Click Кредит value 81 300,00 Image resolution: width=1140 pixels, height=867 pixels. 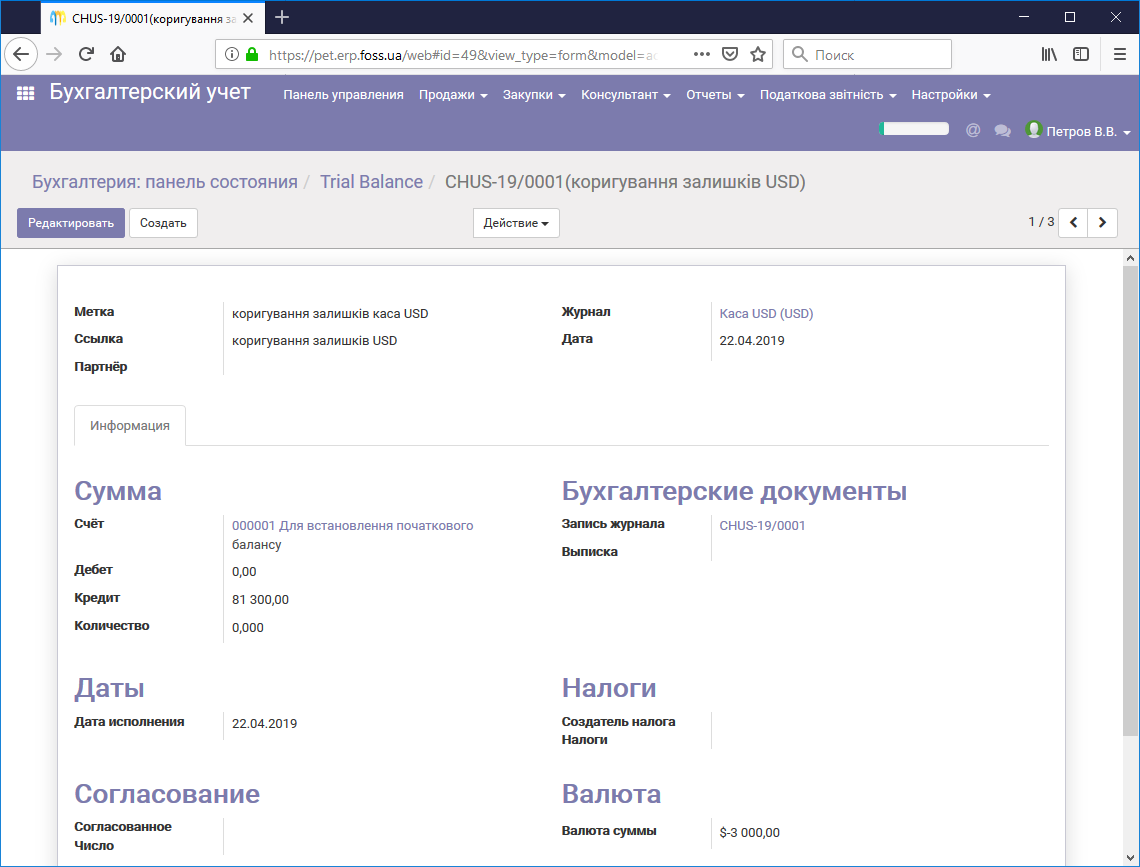point(260,600)
